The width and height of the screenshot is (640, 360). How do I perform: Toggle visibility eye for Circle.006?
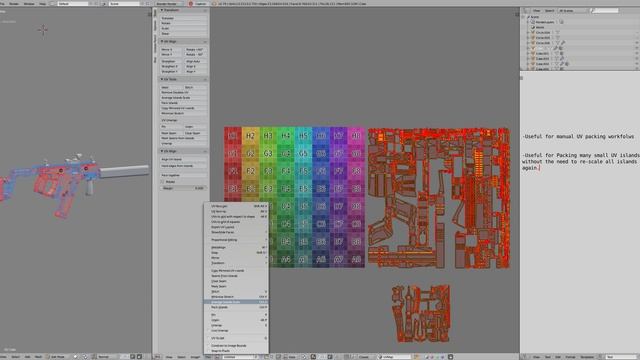(x=636, y=43)
